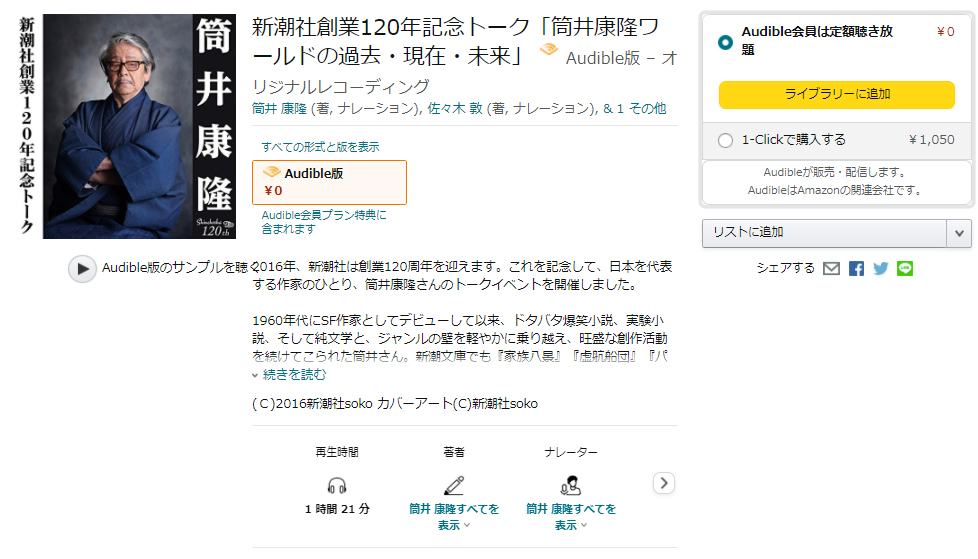Select 1-Clickで購入する radio option

(x=725, y=140)
